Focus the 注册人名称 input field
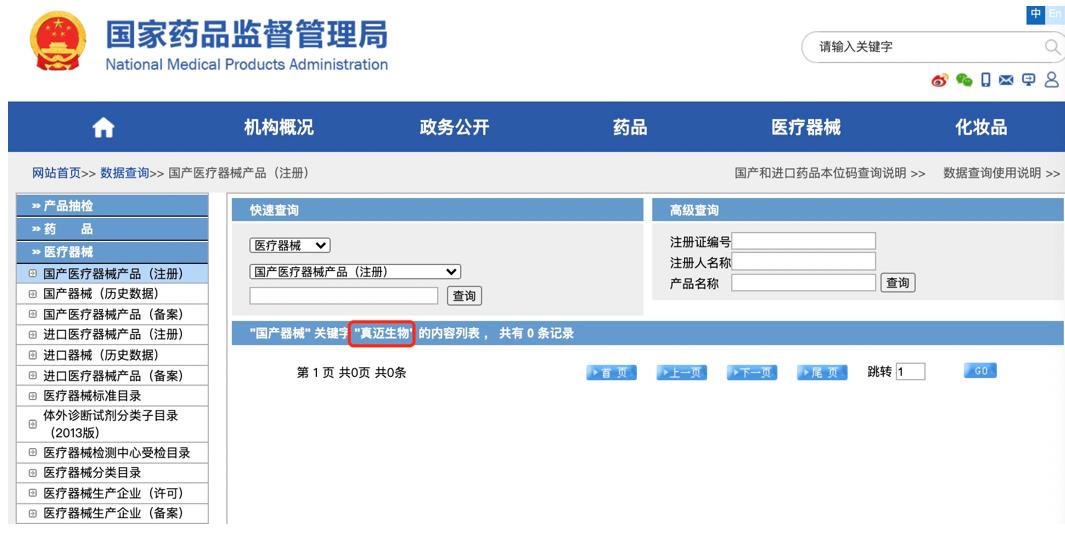Screen dimensions: 1065x541 pos(804,261)
